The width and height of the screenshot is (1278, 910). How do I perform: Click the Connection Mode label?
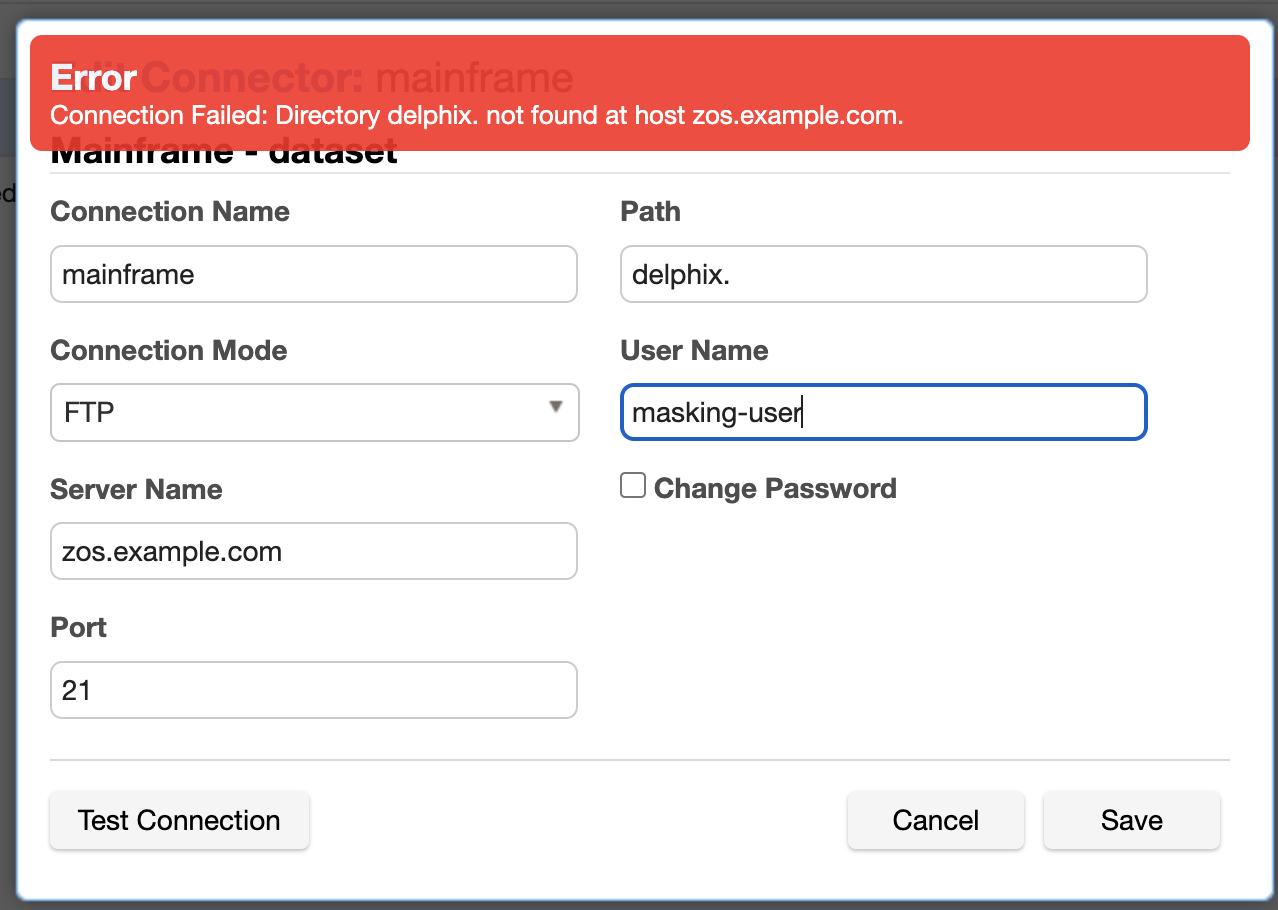(168, 351)
